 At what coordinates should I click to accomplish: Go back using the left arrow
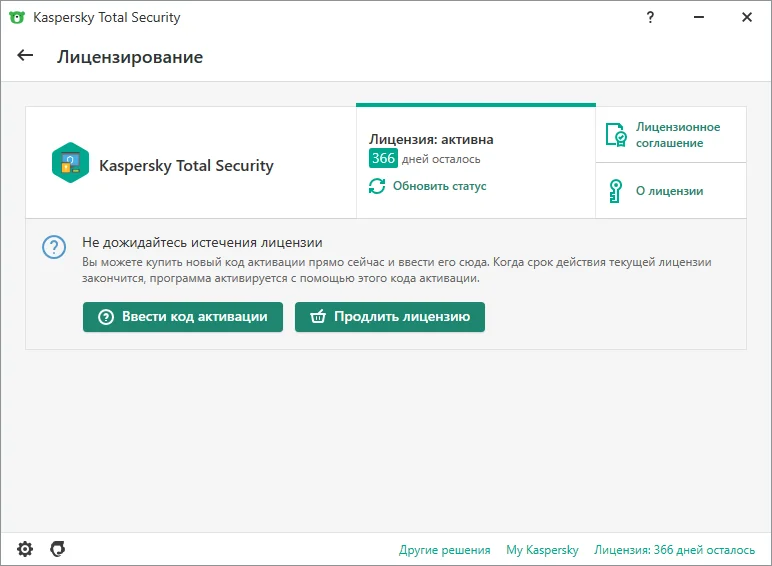[25, 56]
